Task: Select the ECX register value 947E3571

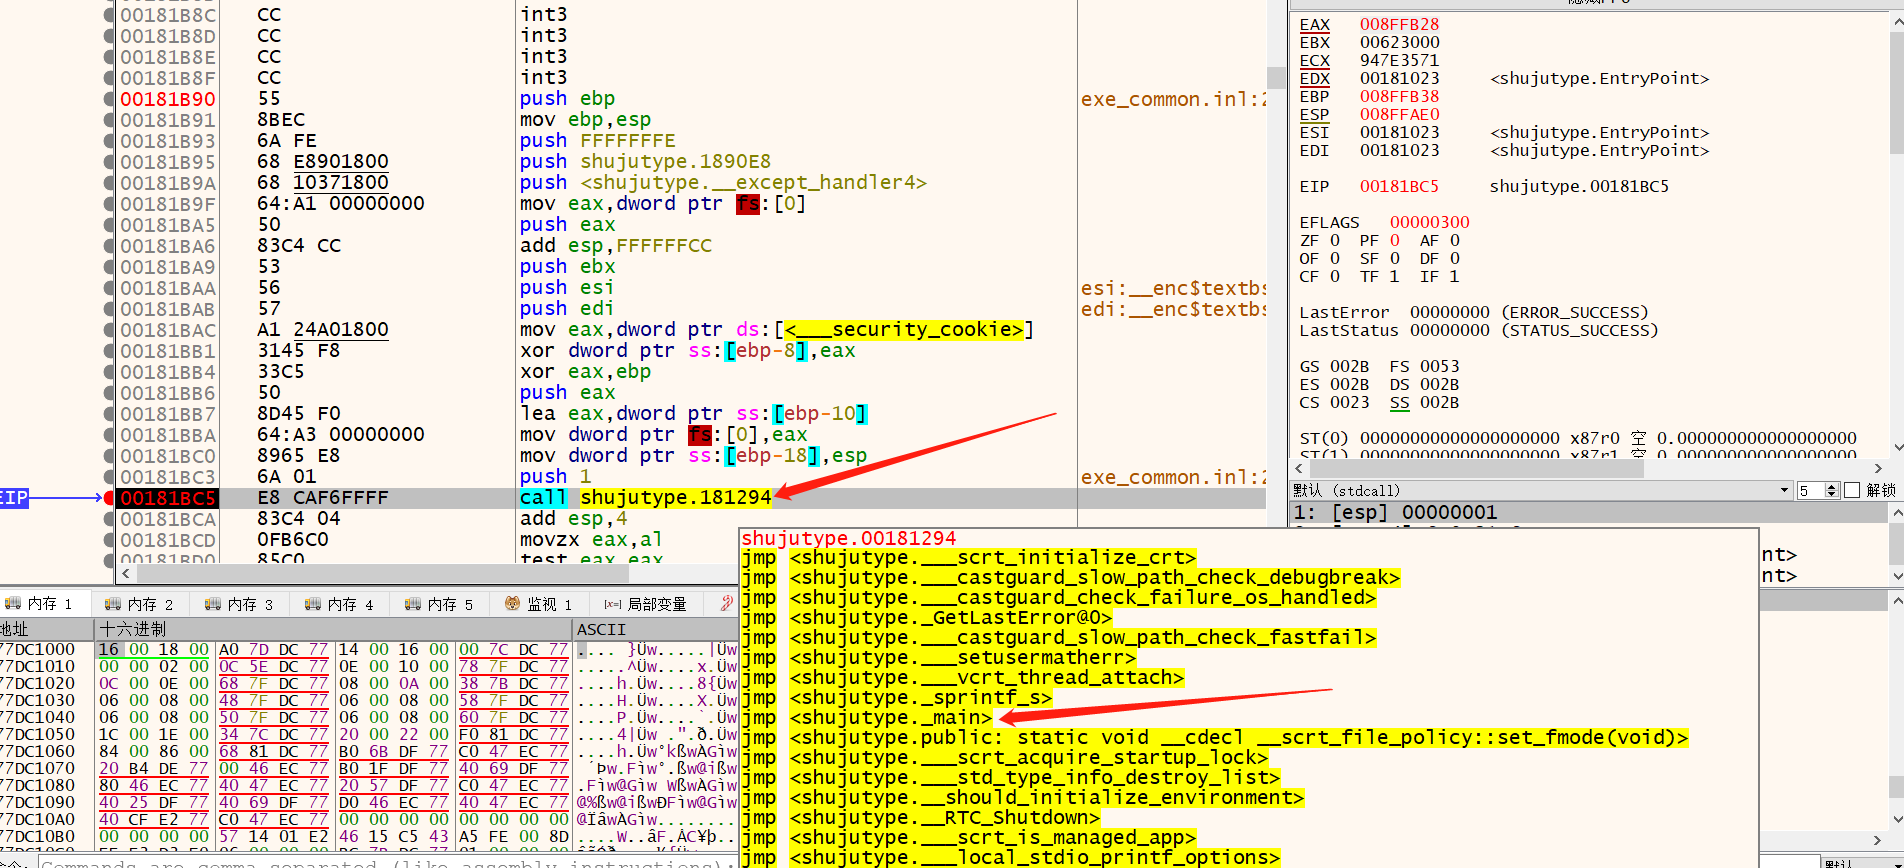Action: tap(1399, 60)
